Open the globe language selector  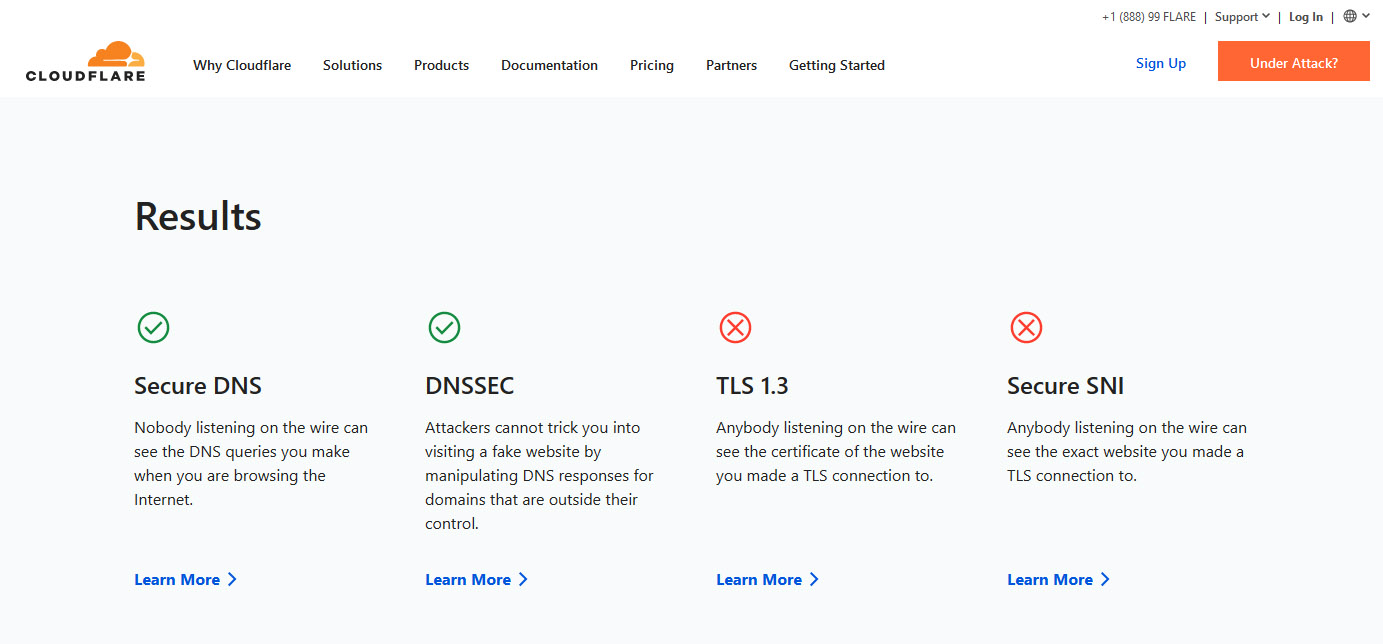pyautogui.click(x=1350, y=16)
